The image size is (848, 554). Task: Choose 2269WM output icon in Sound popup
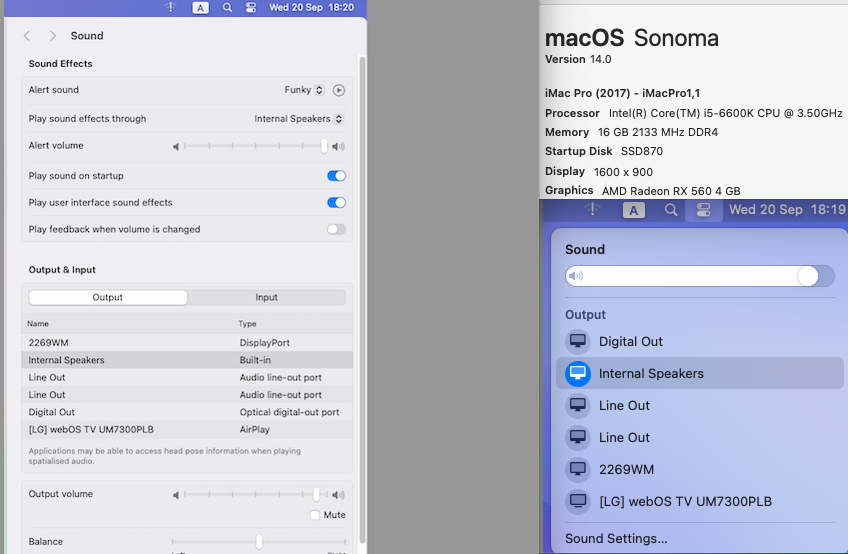coord(578,469)
